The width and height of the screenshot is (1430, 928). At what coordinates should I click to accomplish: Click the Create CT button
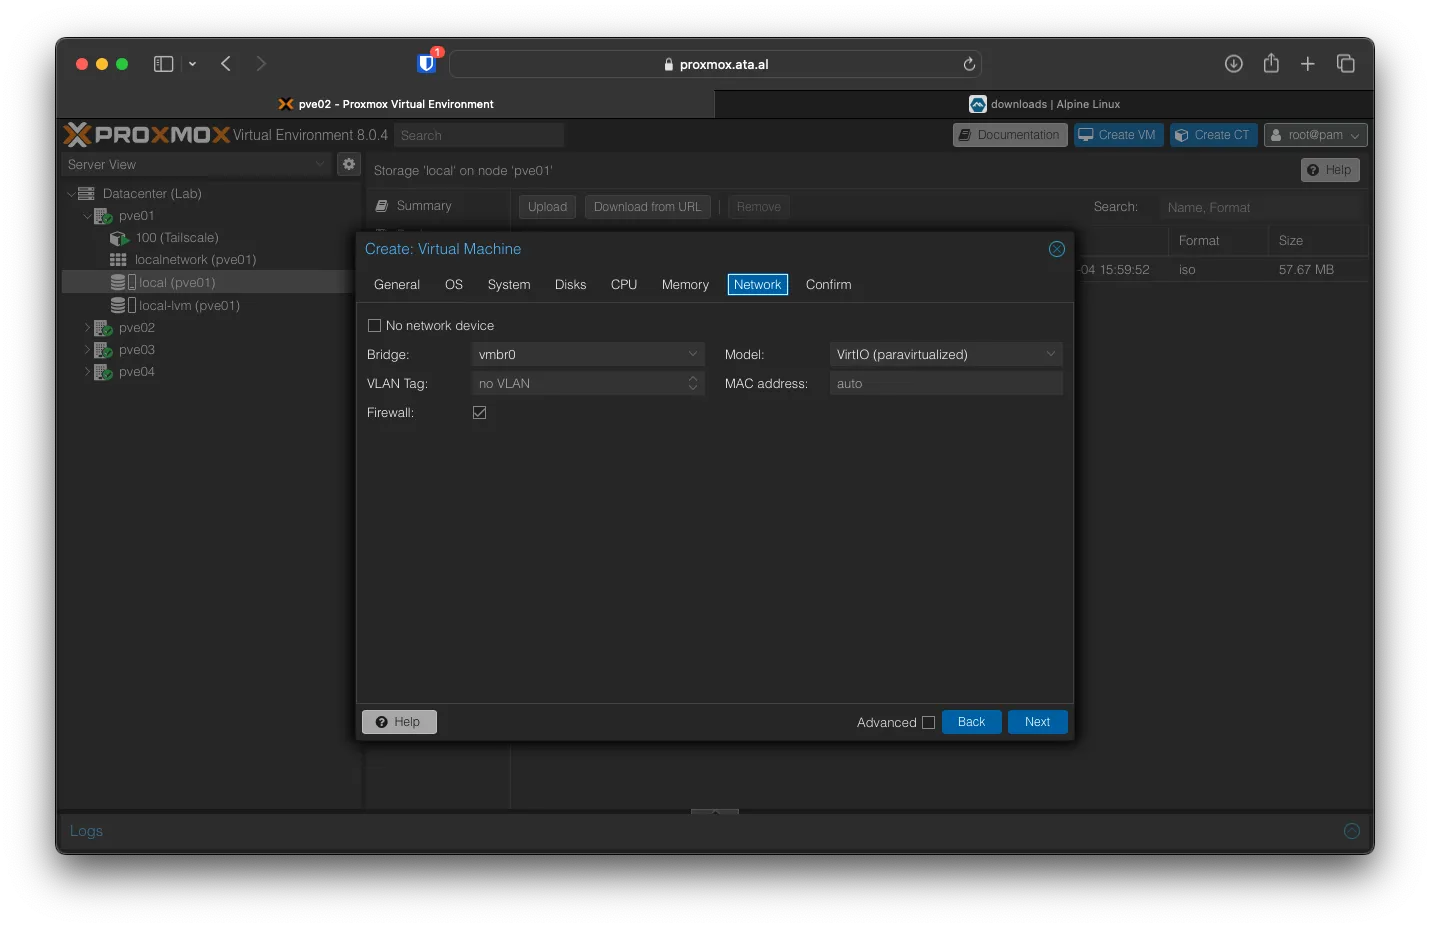[1213, 135]
